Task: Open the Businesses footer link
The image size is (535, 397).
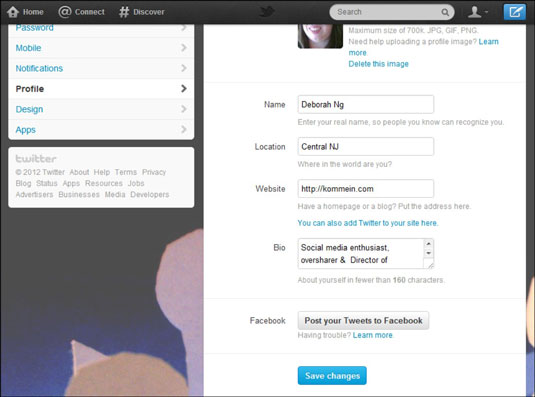Action: [x=79, y=195]
